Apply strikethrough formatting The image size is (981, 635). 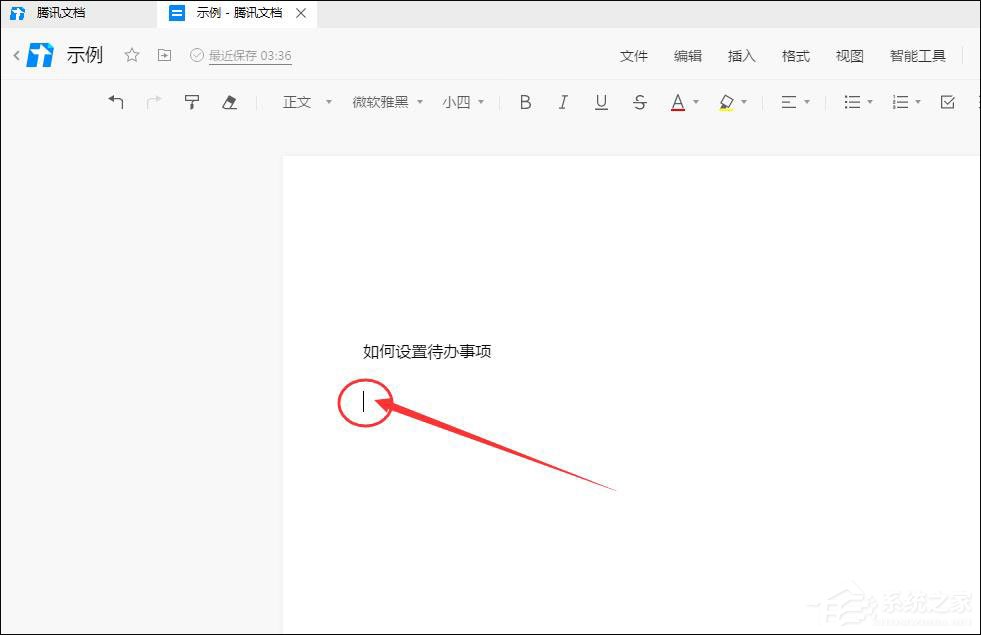point(639,102)
